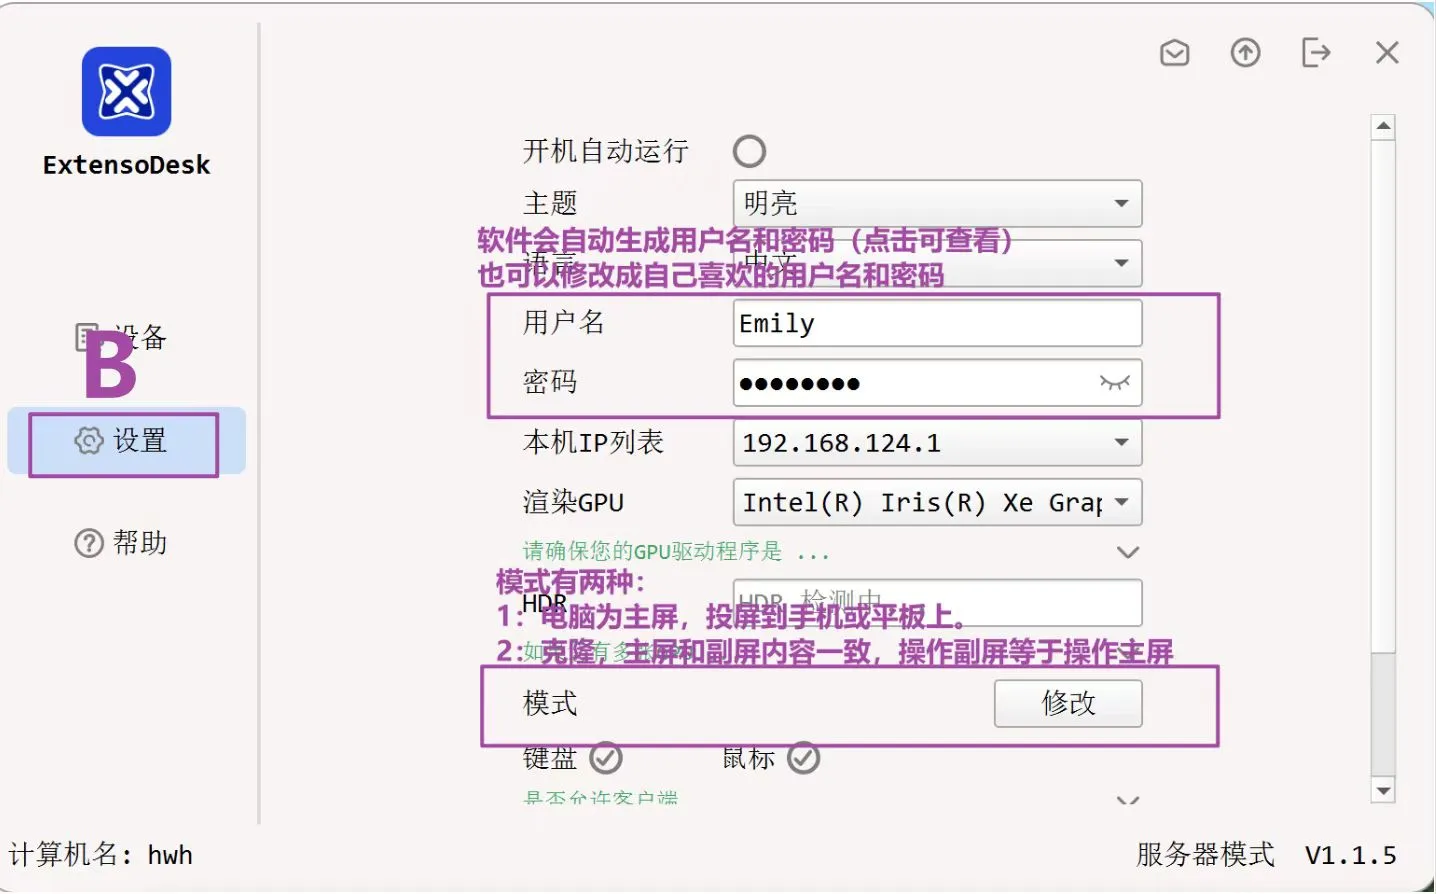Click the 设置 (Settings) gear icon

pyautogui.click(x=89, y=441)
